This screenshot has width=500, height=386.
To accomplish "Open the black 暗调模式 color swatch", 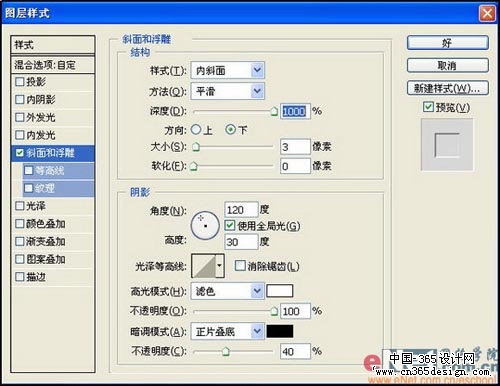I will coord(280,331).
